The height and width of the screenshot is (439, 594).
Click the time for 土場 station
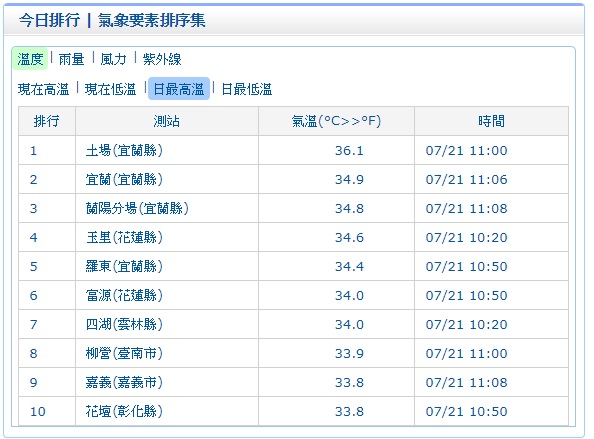tap(466, 151)
